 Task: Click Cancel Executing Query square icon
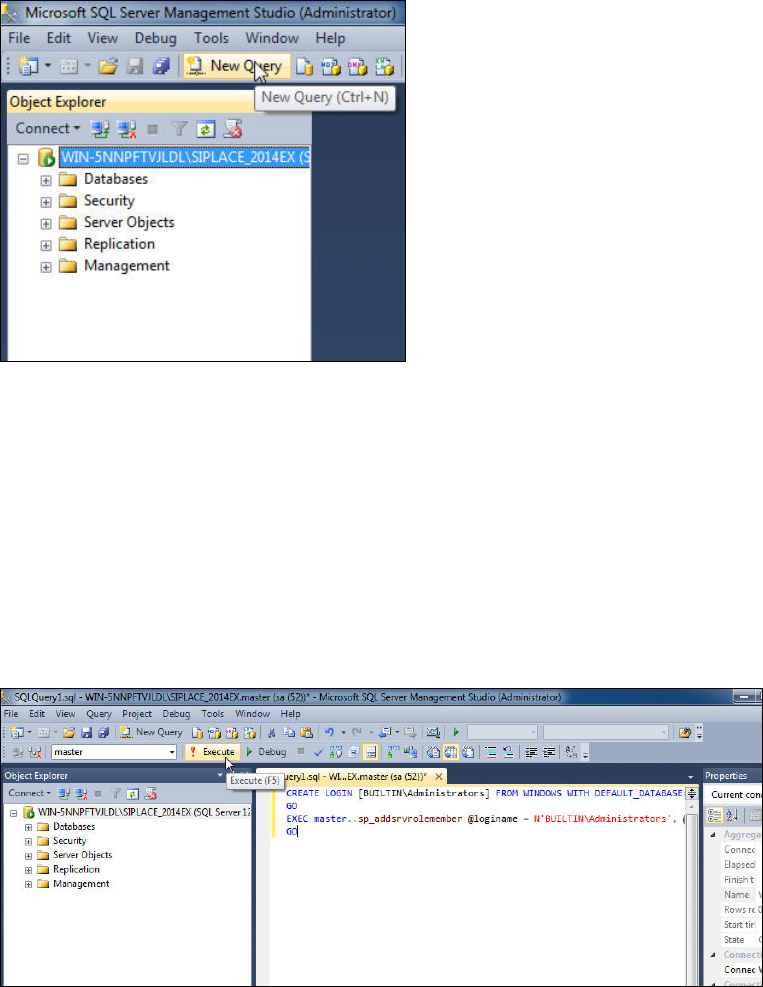(301, 752)
